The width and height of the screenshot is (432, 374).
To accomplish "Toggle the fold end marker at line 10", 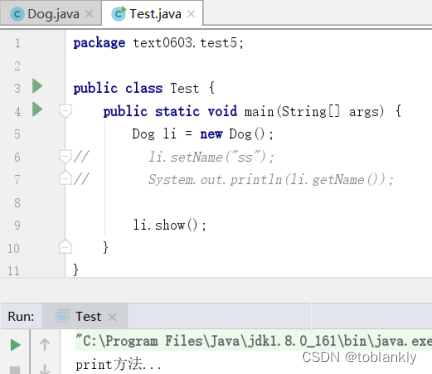I will (65, 247).
